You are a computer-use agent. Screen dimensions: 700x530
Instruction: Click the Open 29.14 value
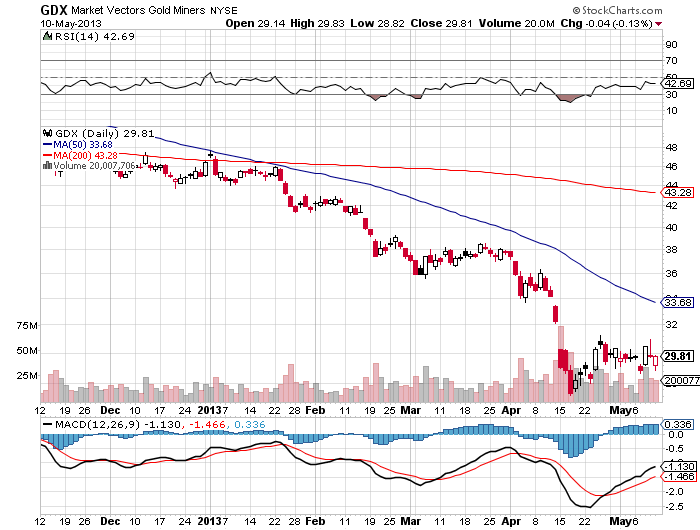[255, 23]
